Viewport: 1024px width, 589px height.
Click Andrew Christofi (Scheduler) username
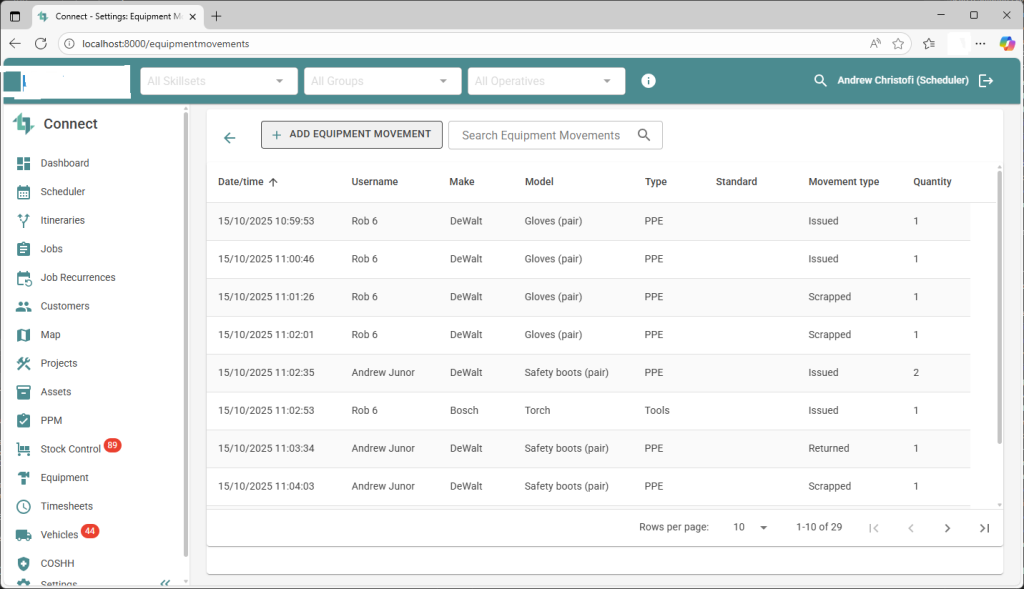pos(903,80)
